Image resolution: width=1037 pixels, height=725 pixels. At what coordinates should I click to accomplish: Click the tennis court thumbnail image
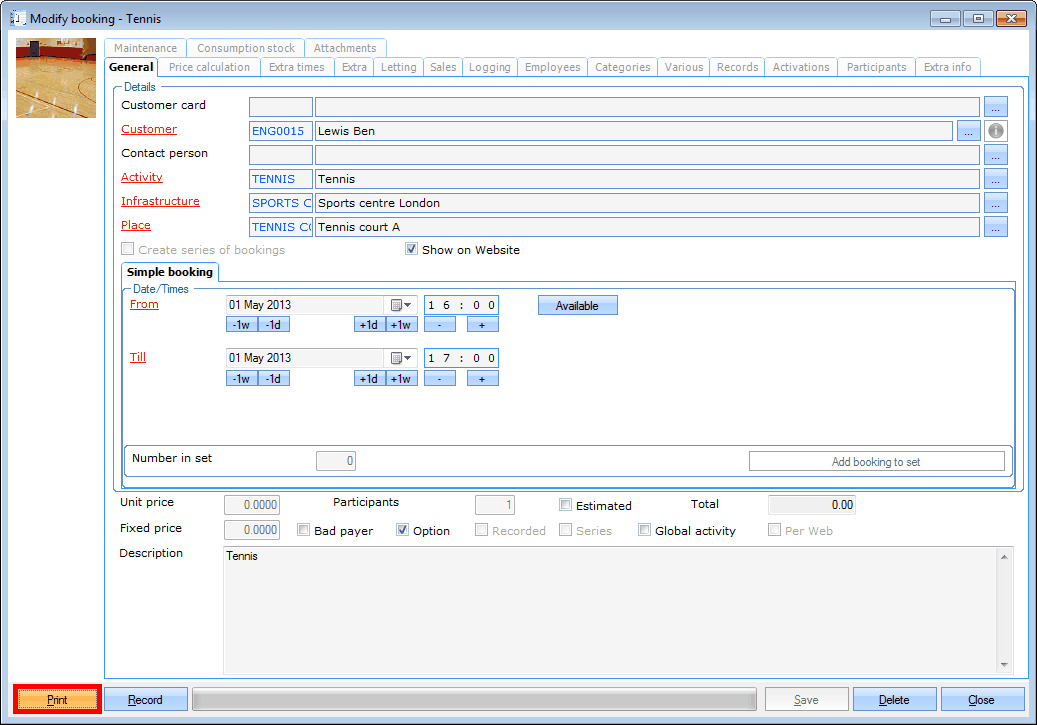[x=55, y=77]
